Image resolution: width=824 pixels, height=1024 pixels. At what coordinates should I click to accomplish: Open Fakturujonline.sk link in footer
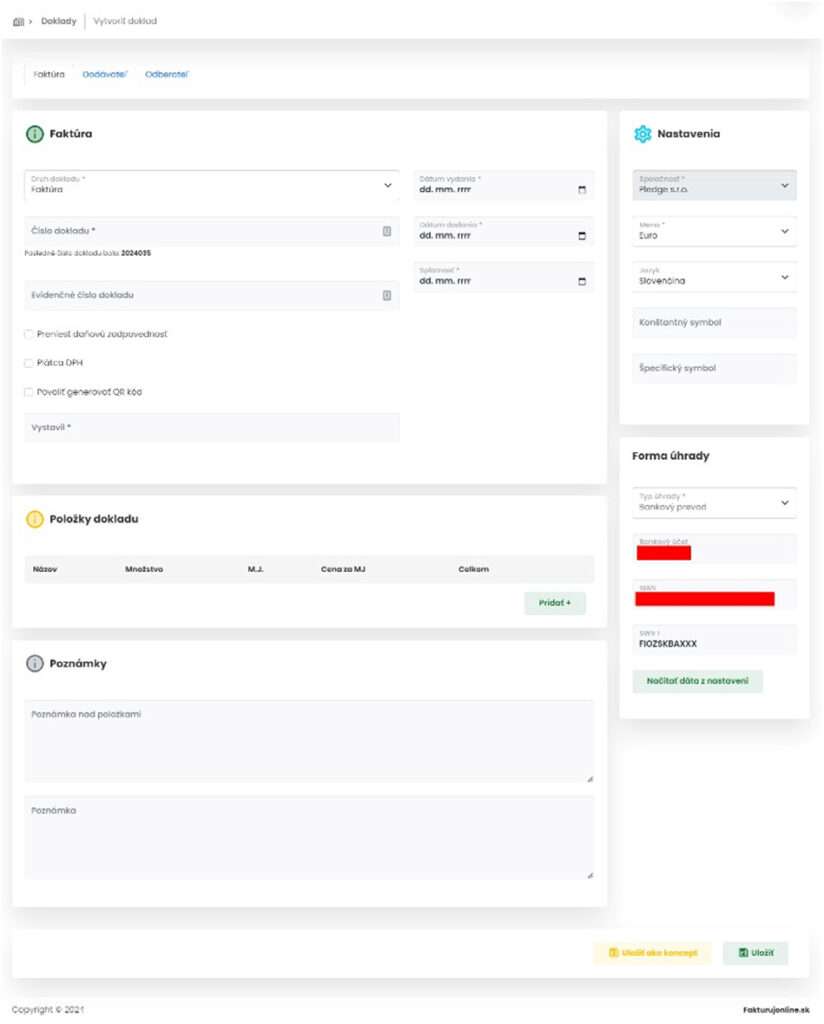pos(776,1010)
